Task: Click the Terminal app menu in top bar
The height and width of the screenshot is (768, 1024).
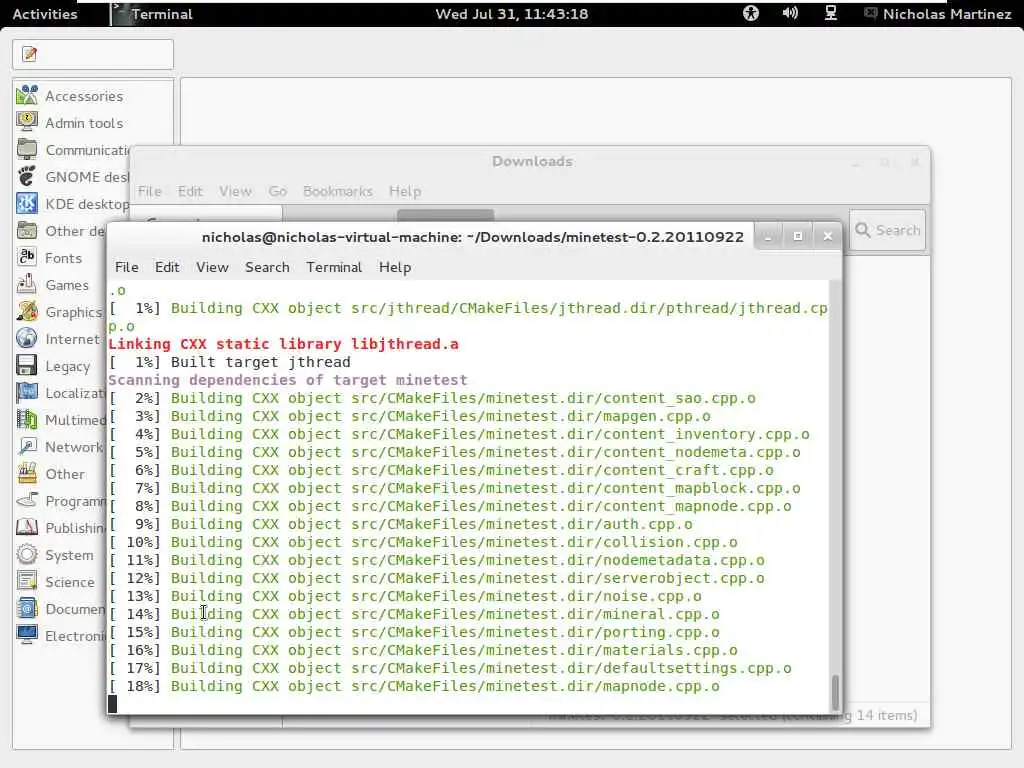Action: [x=153, y=14]
